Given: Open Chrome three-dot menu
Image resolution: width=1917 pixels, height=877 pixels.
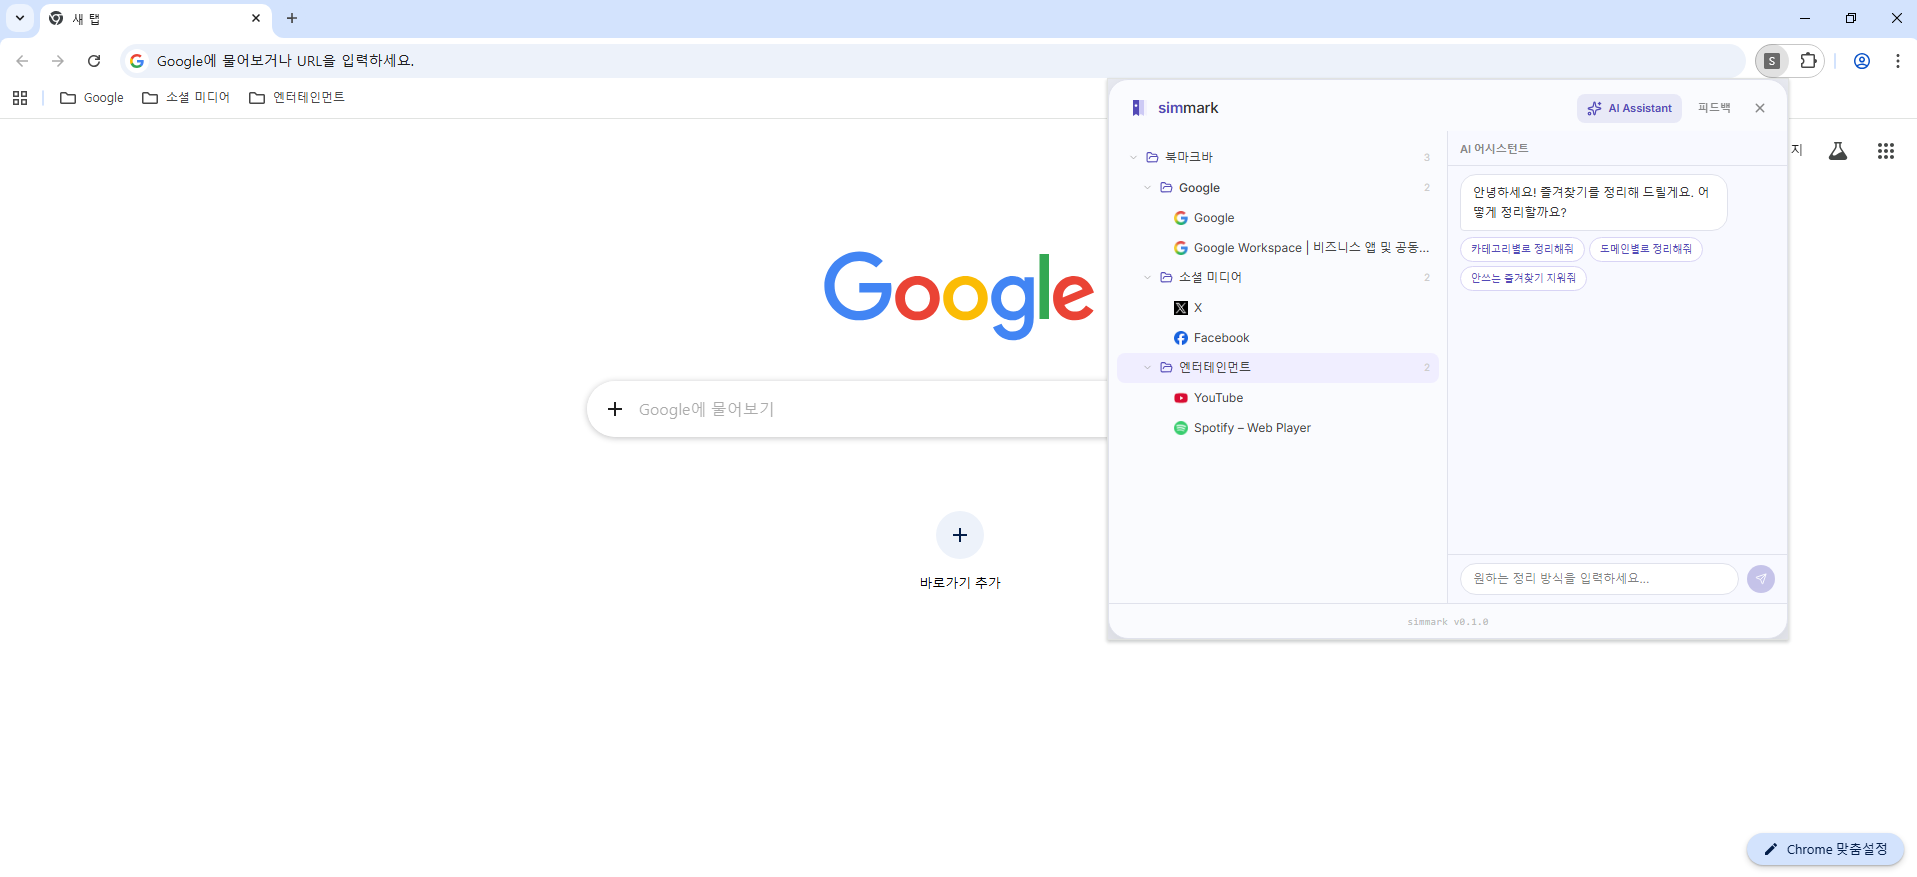Looking at the screenshot, I should coord(1897,61).
